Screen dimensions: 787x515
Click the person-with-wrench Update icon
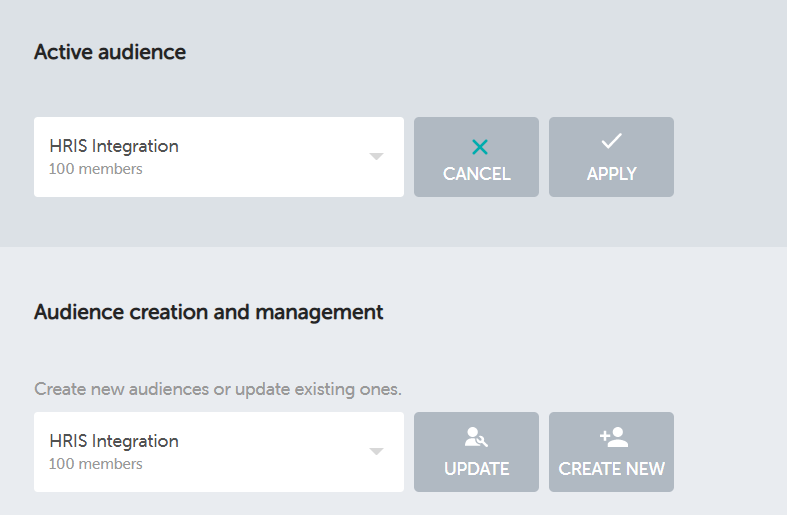(x=476, y=437)
